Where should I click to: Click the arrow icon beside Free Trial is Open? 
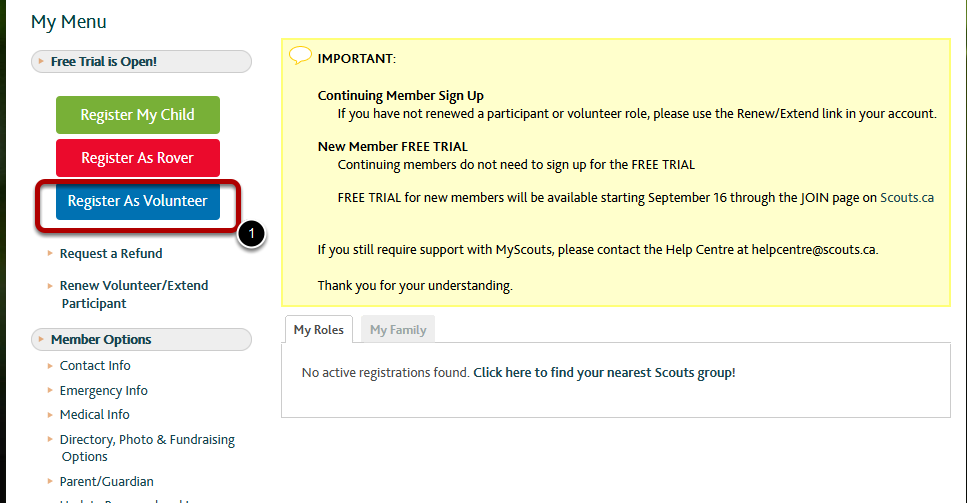click(41, 61)
